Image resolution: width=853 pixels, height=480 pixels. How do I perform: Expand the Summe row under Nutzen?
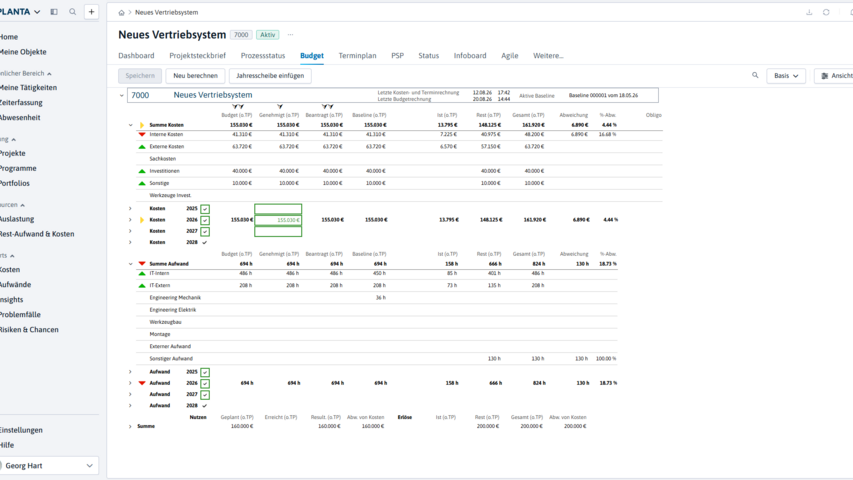(x=130, y=427)
